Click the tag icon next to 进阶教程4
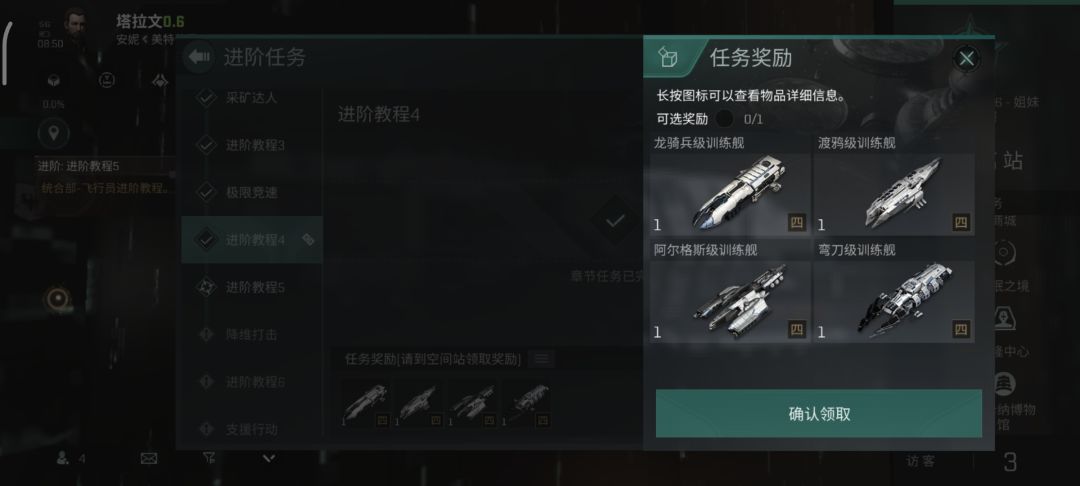The height and width of the screenshot is (486, 1080). click(x=308, y=240)
